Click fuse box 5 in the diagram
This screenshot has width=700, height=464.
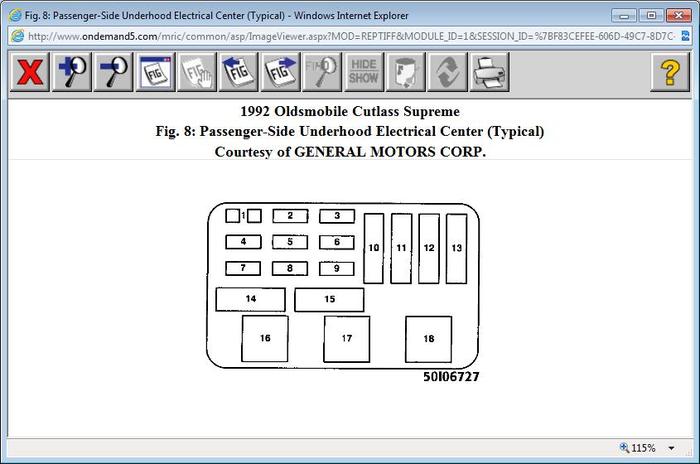pyautogui.click(x=290, y=242)
